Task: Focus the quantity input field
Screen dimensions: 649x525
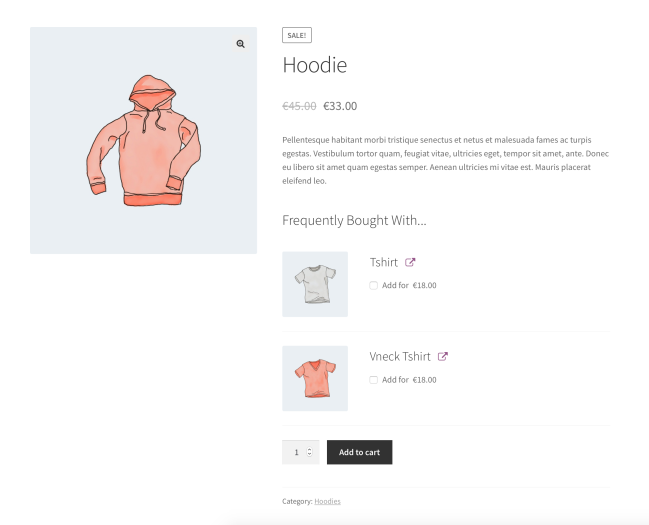Action: (x=296, y=452)
